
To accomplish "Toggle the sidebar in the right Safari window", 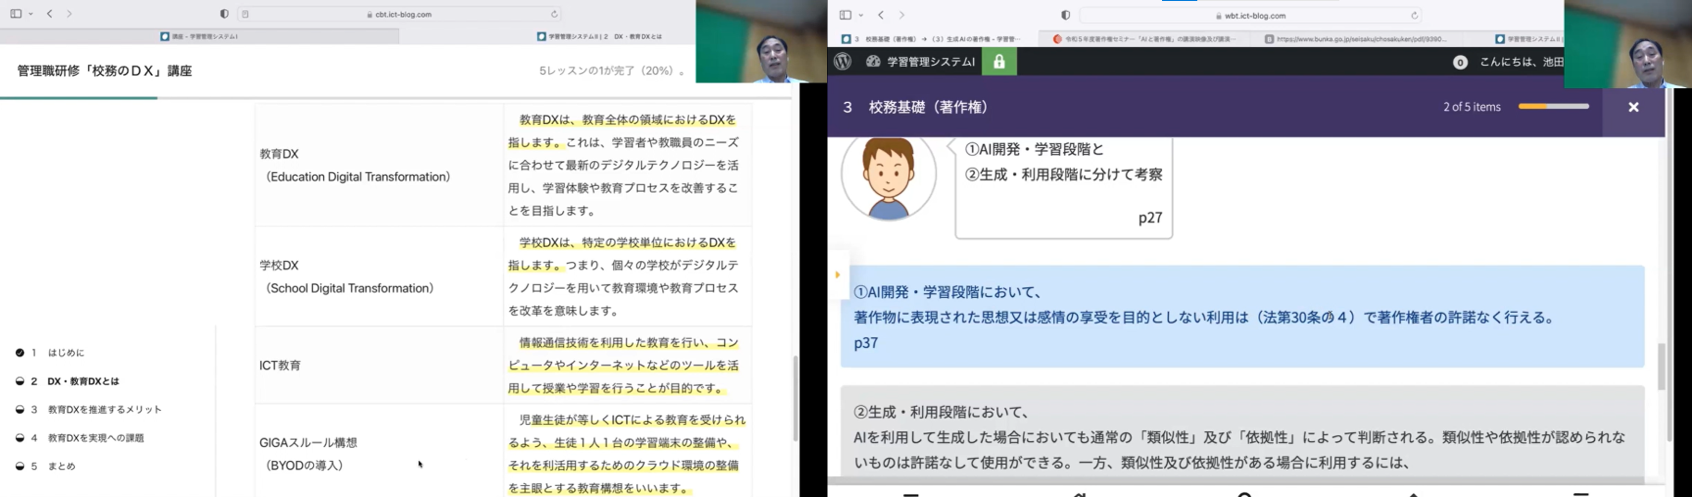I will click(x=845, y=15).
